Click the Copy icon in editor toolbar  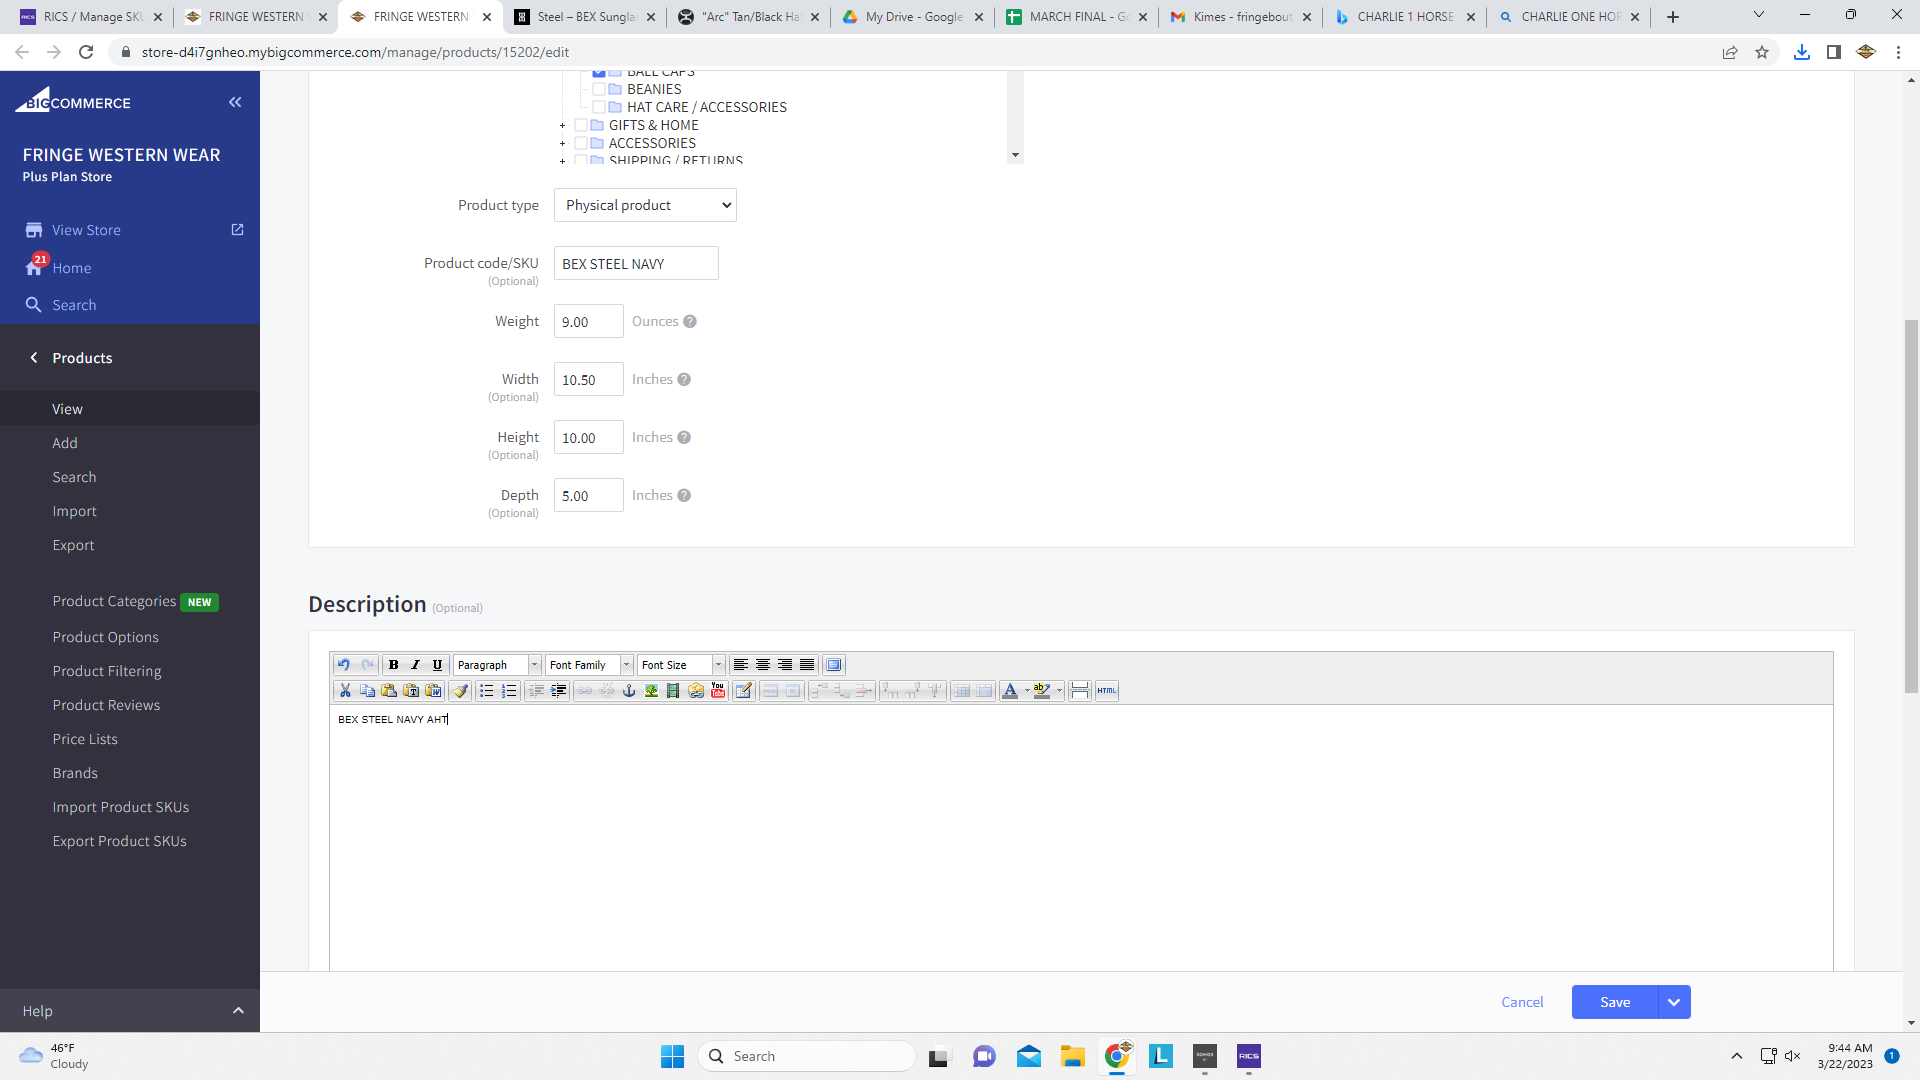(x=367, y=691)
